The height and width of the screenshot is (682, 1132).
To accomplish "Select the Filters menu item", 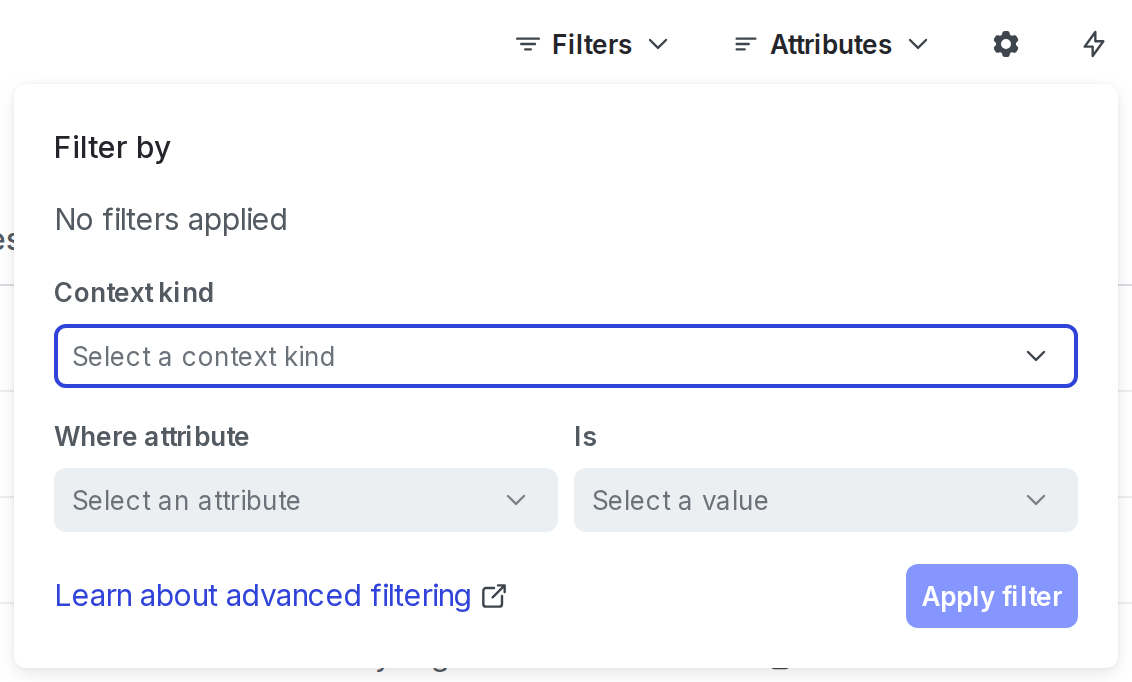I will point(592,44).
